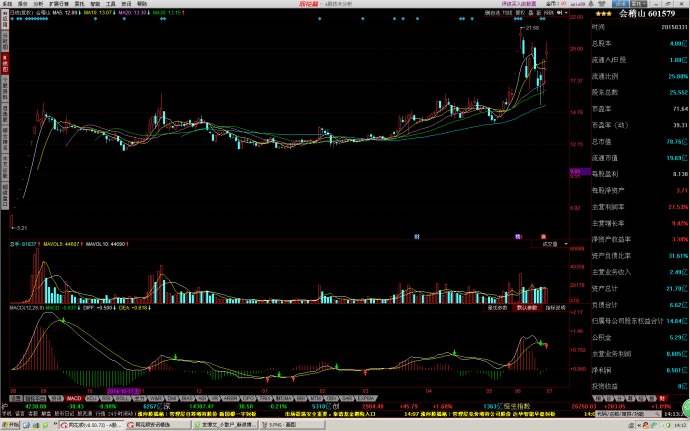Click the yellow scrolling news headline in the bottom bar

(197, 414)
